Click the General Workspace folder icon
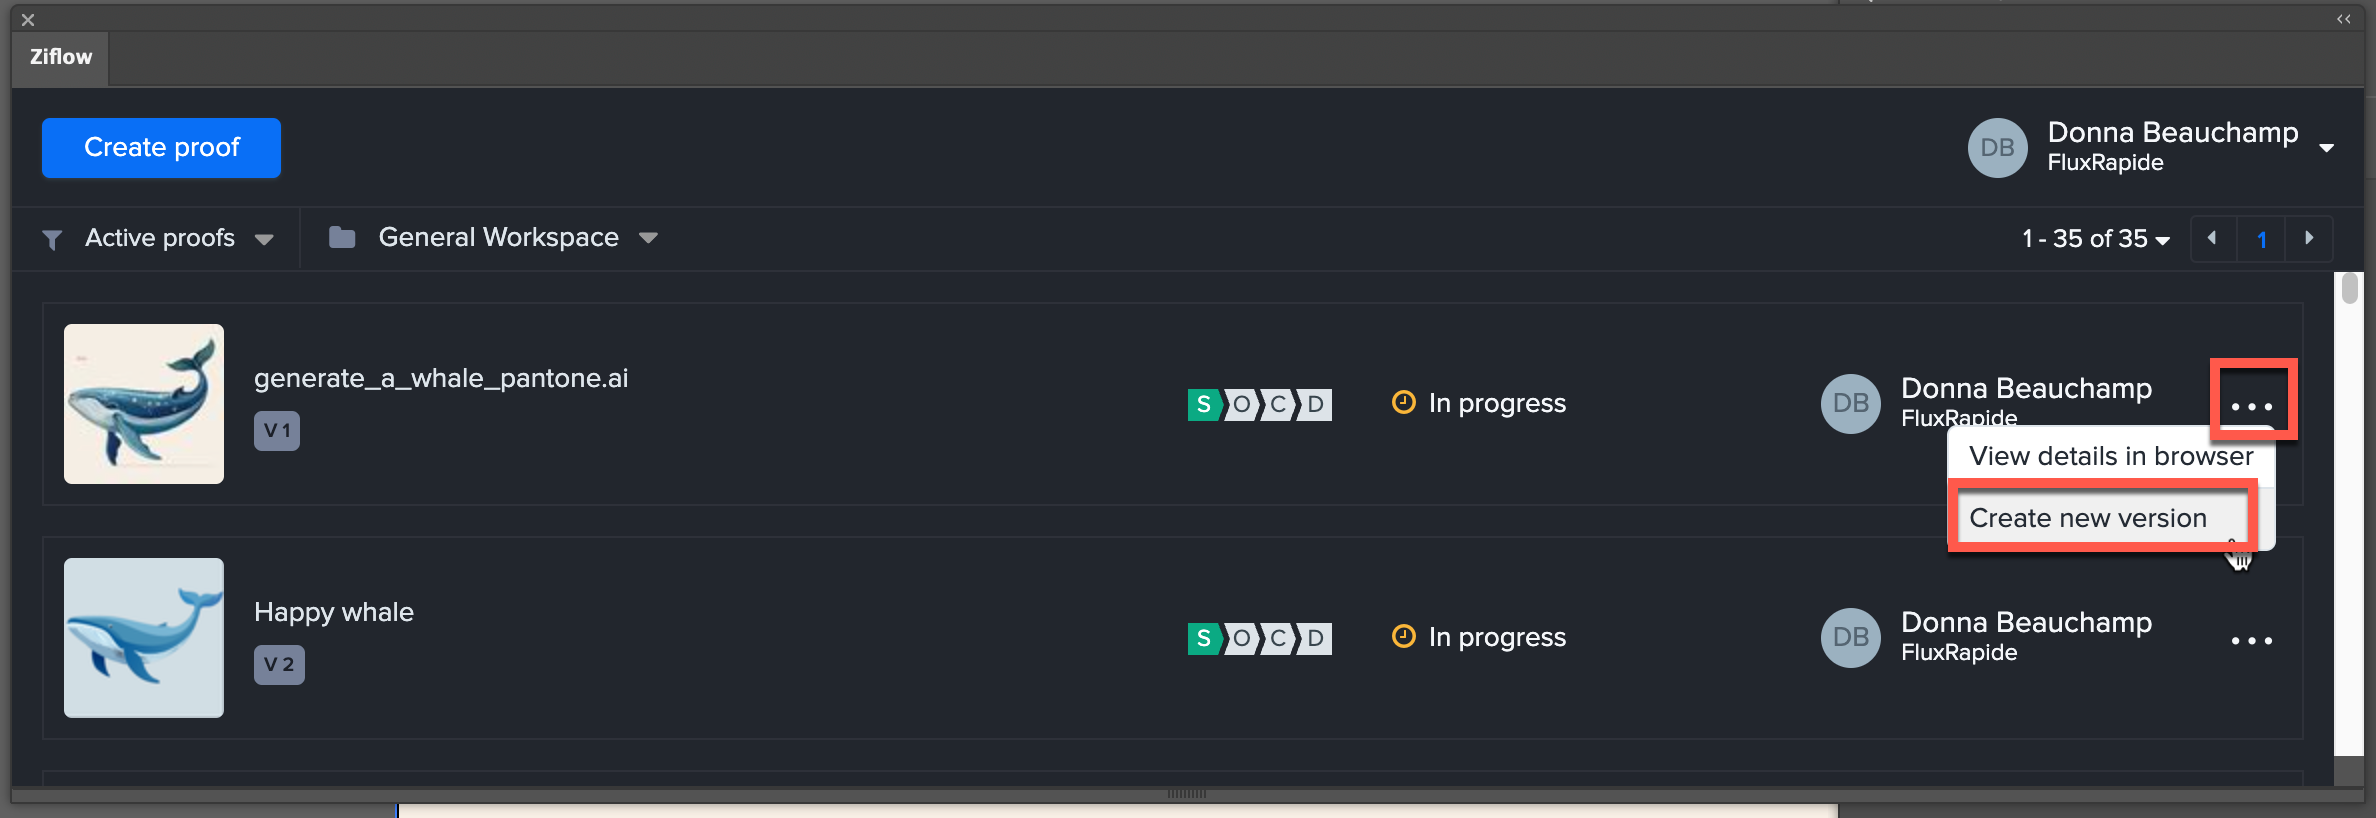The height and width of the screenshot is (818, 2376). 342,237
